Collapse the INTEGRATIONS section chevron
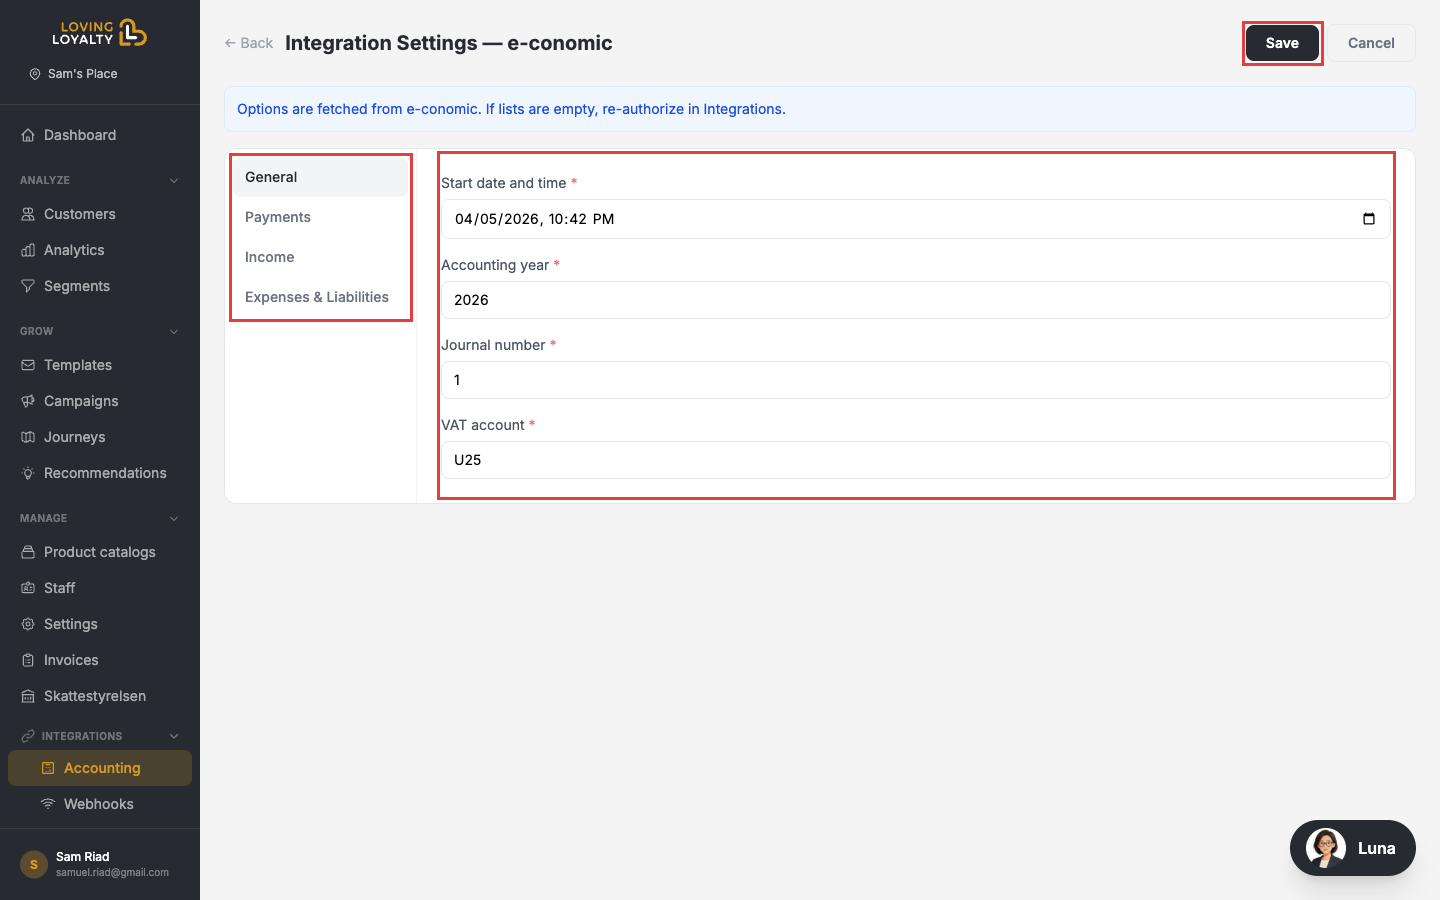The height and width of the screenshot is (900, 1440). 174,737
